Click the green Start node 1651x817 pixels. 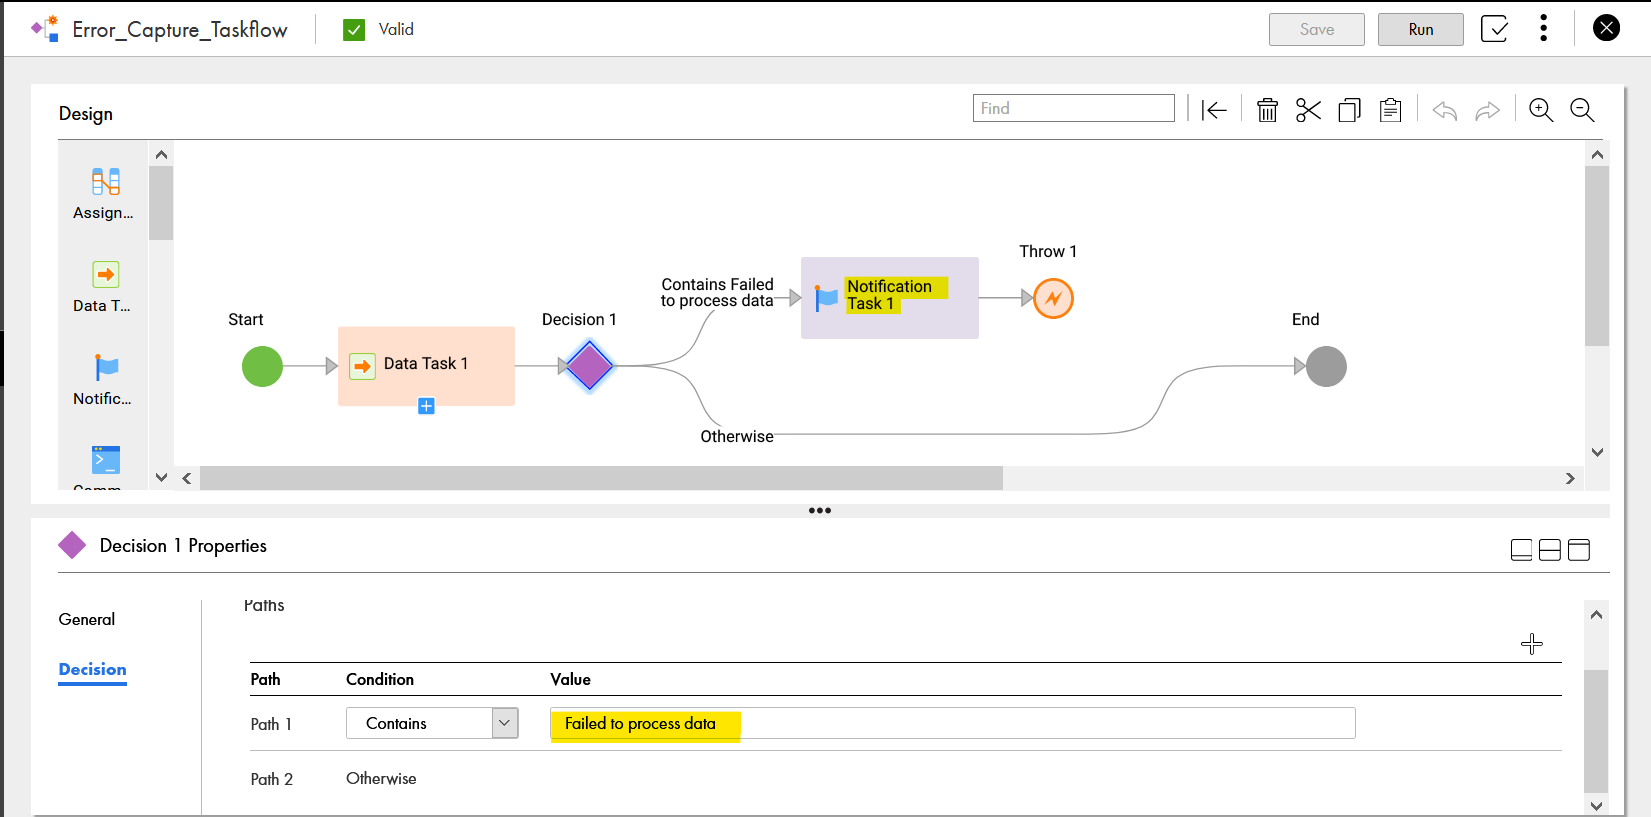(262, 366)
